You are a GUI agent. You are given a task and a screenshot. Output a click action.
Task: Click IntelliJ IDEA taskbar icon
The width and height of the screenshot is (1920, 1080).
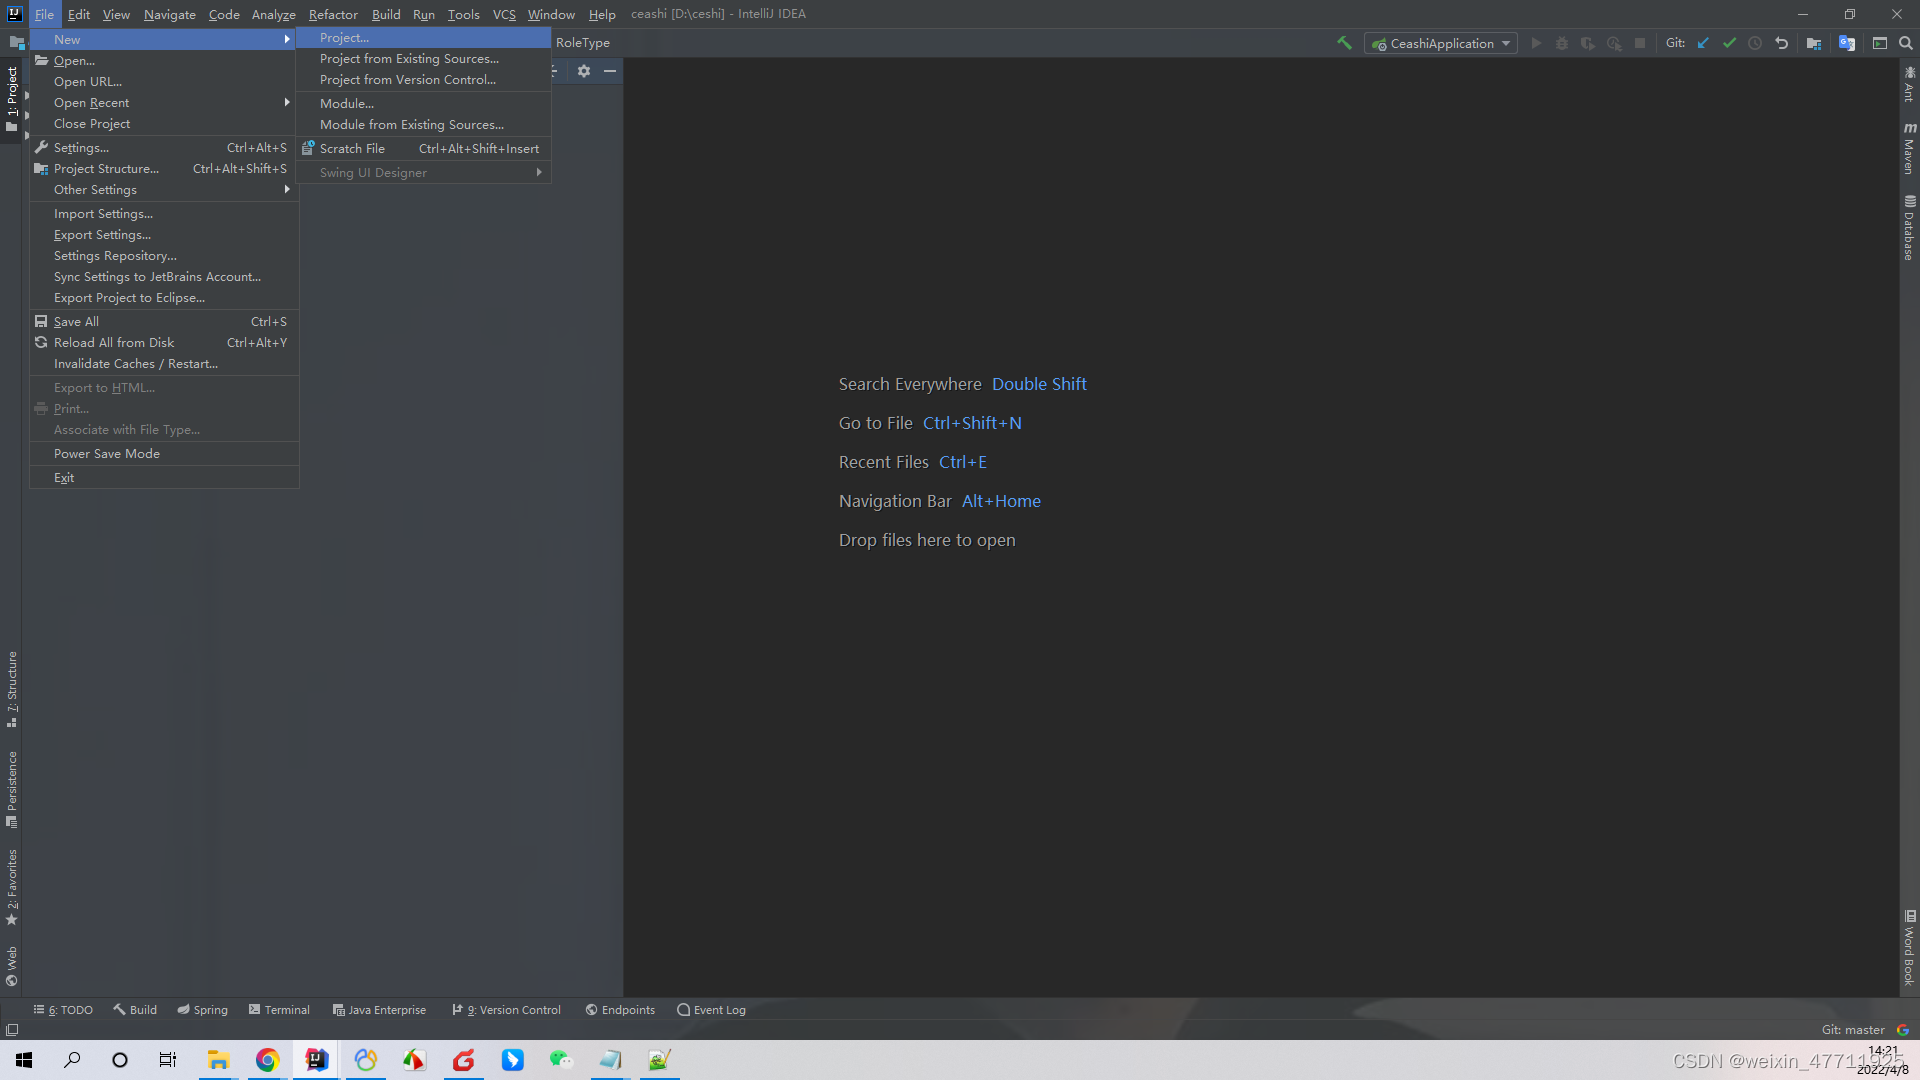pyautogui.click(x=316, y=1060)
